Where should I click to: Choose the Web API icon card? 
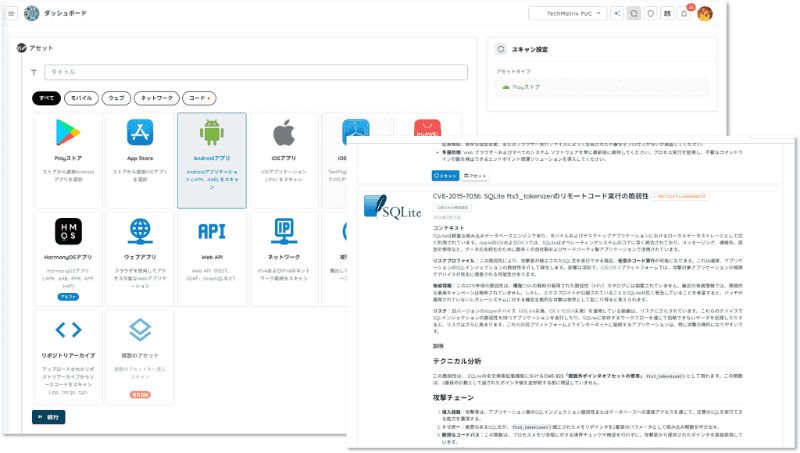click(212, 232)
